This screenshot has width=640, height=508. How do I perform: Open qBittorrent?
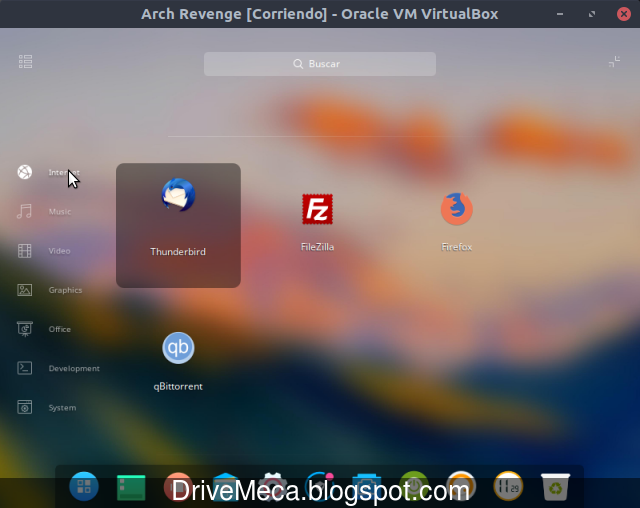(178, 362)
